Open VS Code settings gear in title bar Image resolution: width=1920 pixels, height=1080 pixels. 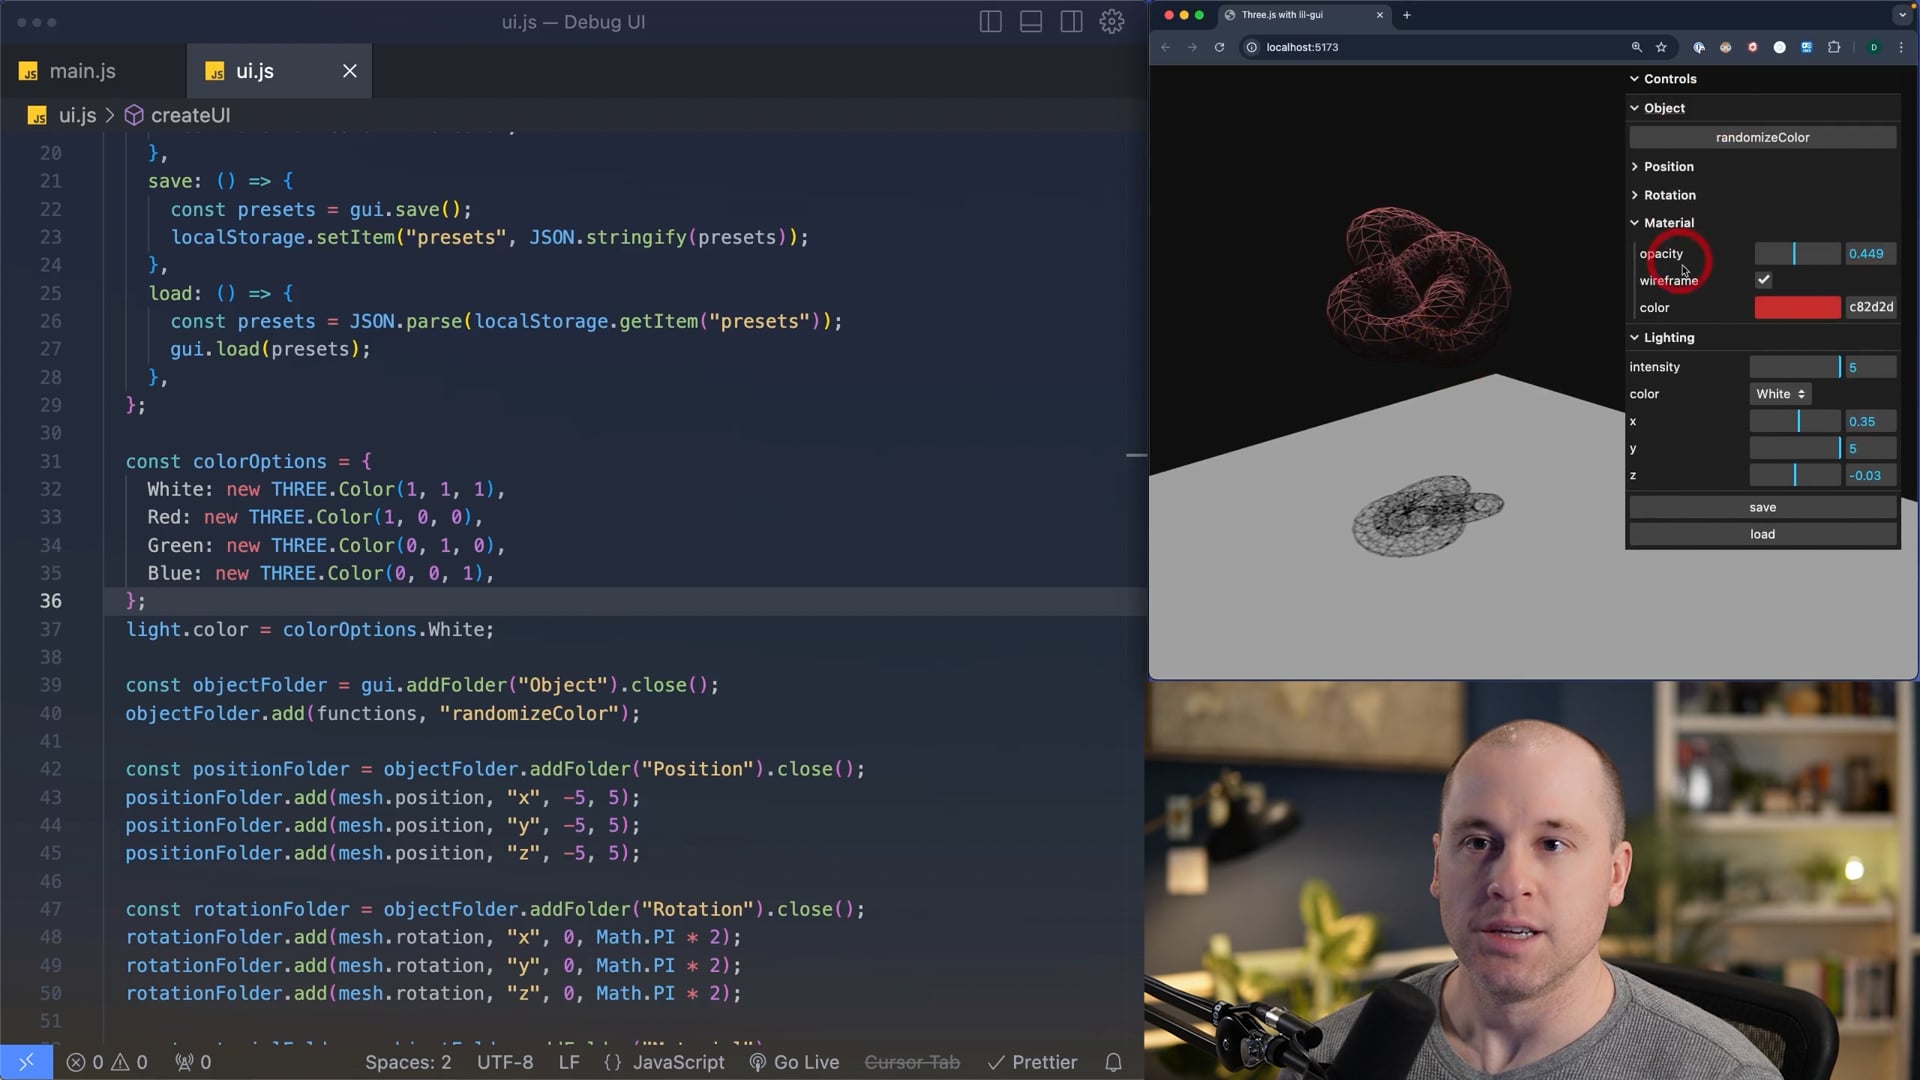pyautogui.click(x=1112, y=22)
